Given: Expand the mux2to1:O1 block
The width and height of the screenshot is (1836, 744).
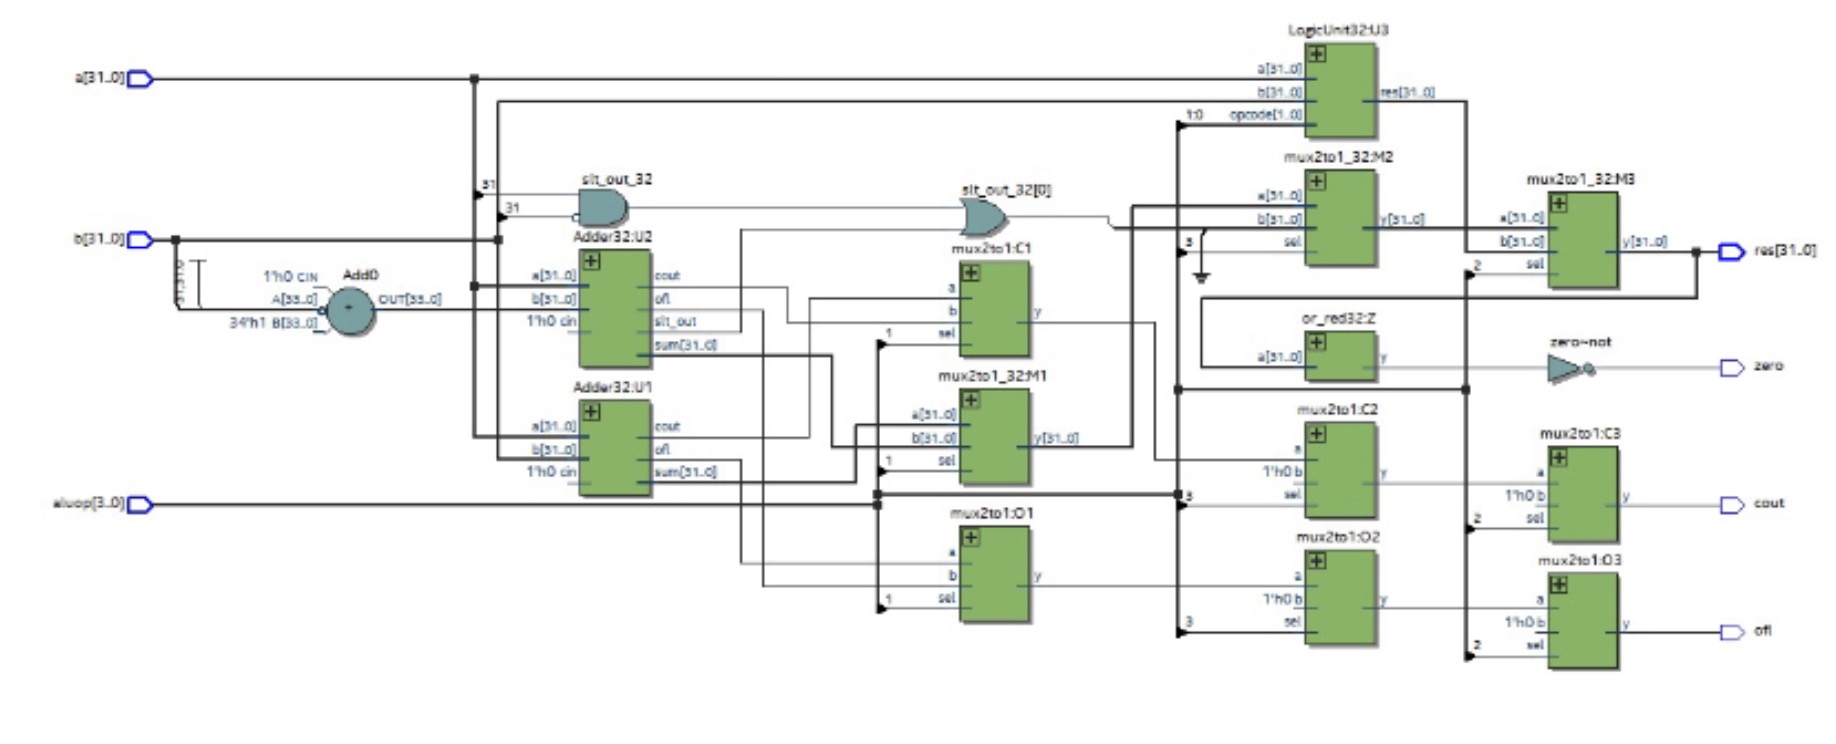Looking at the screenshot, I should (x=970, y=537).
